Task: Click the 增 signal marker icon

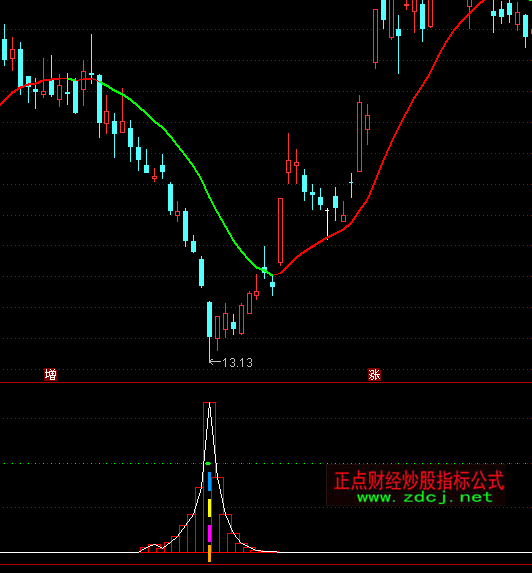Action: coord(50,375)
